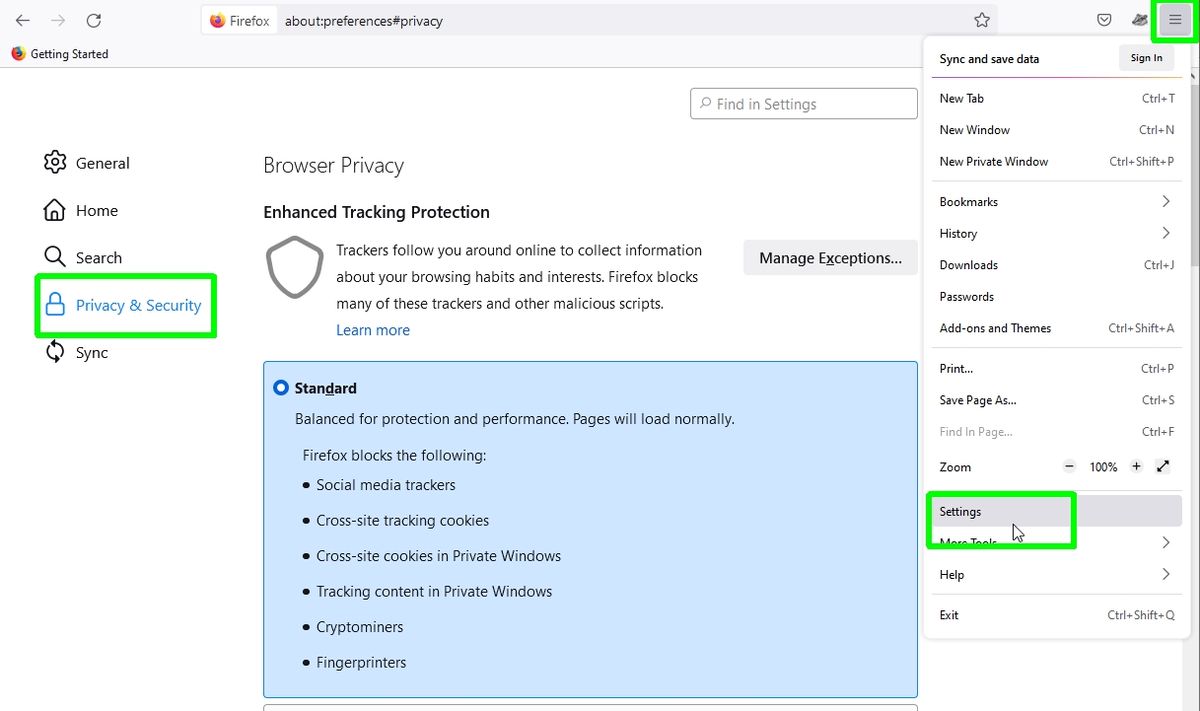
Task: Open the Privacy & Security lock icon
Action: pyautogui.click(x=55, y=304)
